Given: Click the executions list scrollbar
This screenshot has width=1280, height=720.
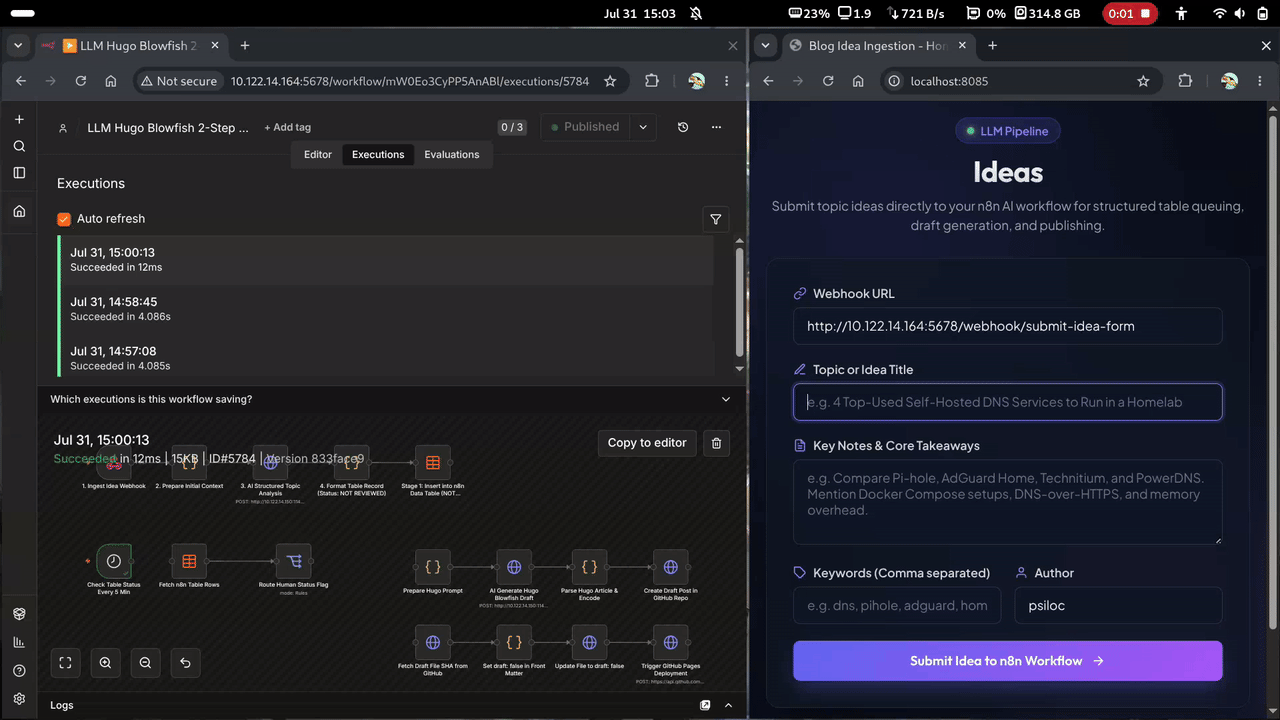Looking at the screenshot, I should click(739, 300).
